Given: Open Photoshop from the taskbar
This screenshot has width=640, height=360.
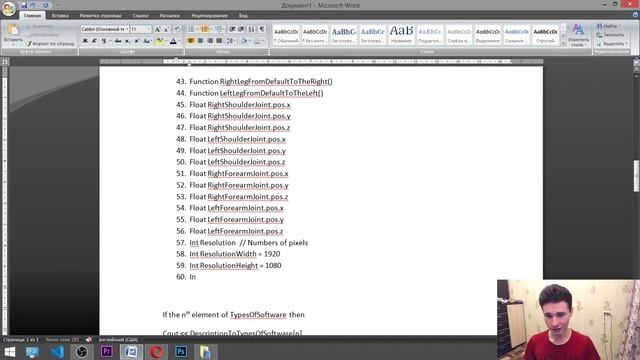Looking at the screenshot, I should pos(181,352).
